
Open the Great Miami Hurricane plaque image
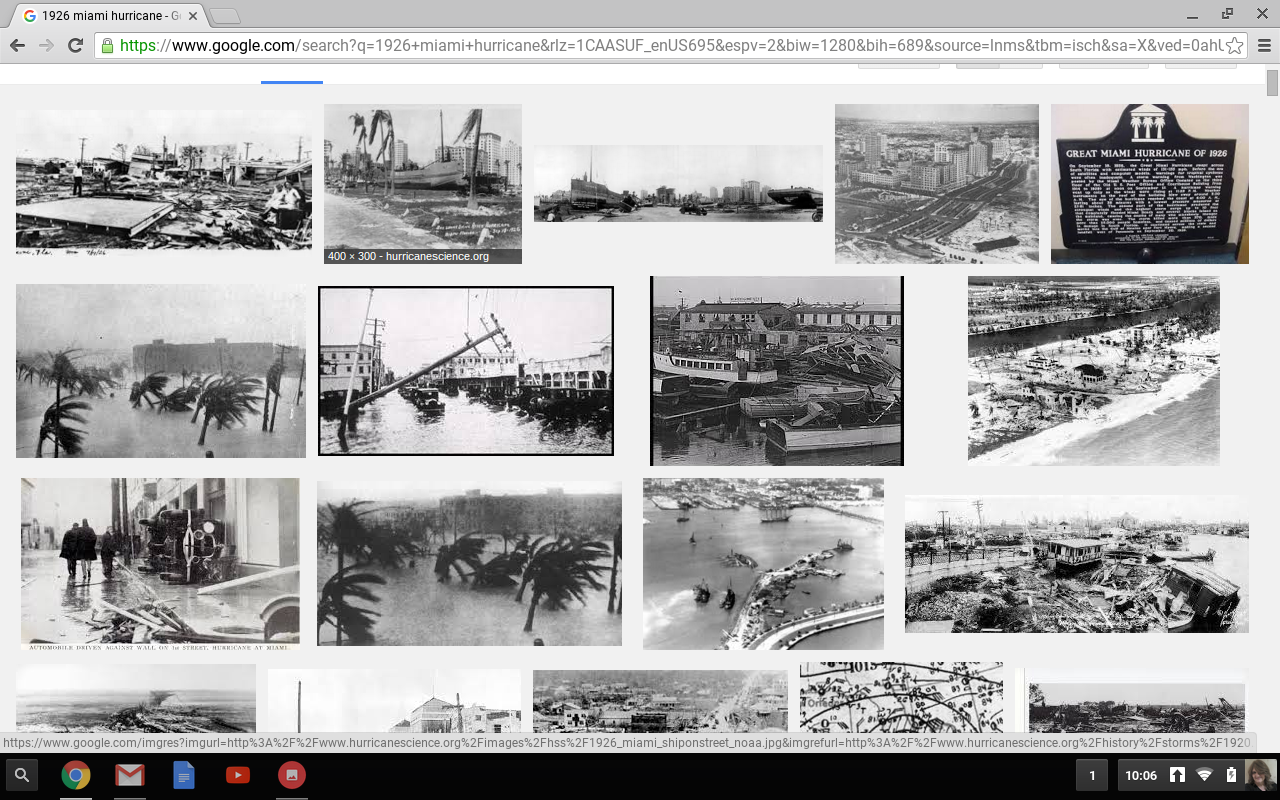[1148, 184]
